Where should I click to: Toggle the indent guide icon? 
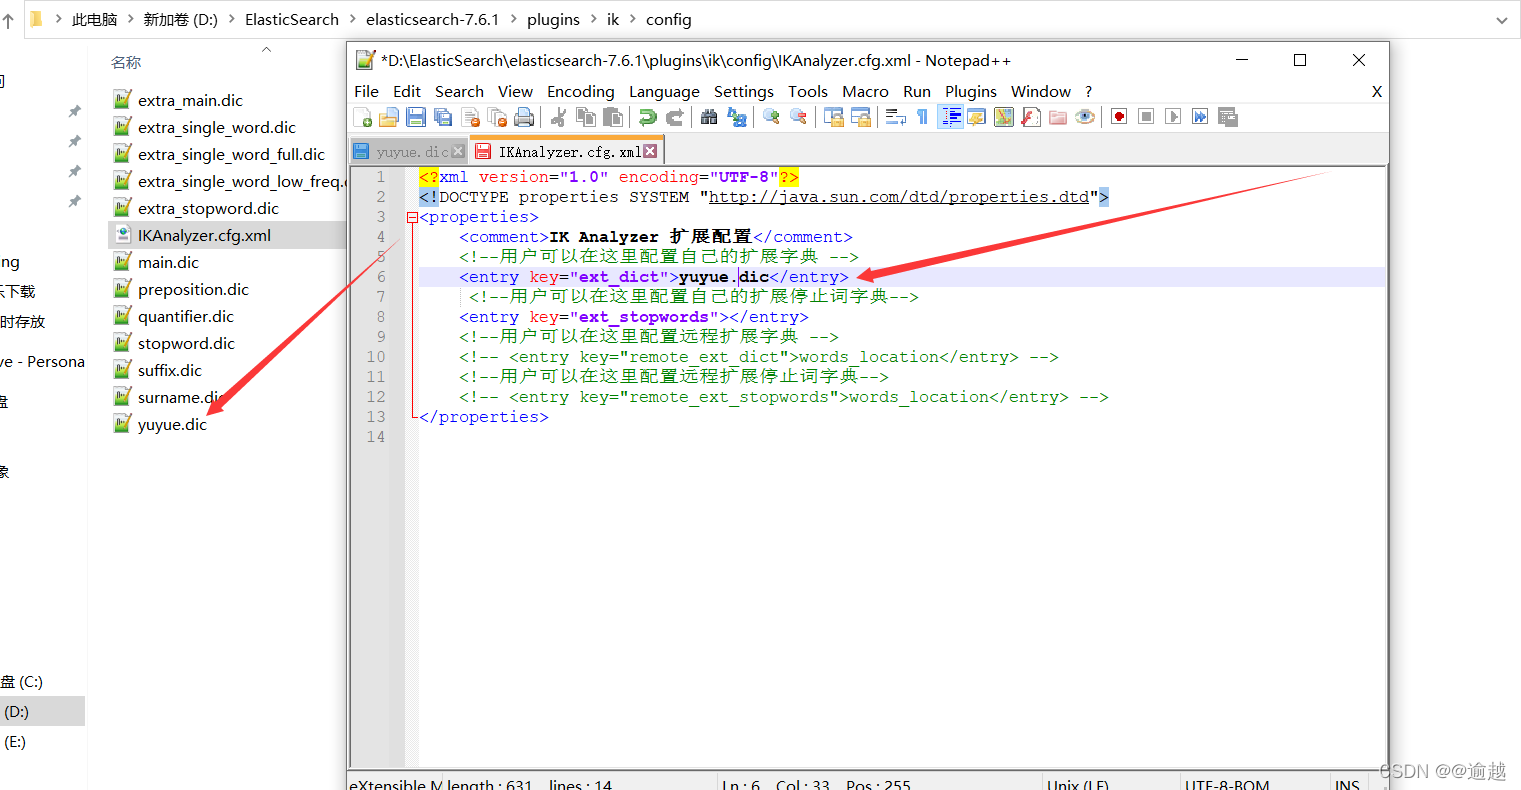950,117
